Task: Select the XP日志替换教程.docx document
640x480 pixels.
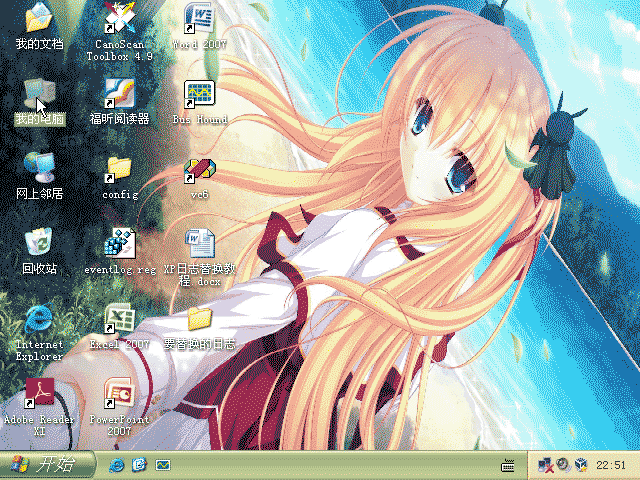Action: pyautogui.click(x=199, y=244)
